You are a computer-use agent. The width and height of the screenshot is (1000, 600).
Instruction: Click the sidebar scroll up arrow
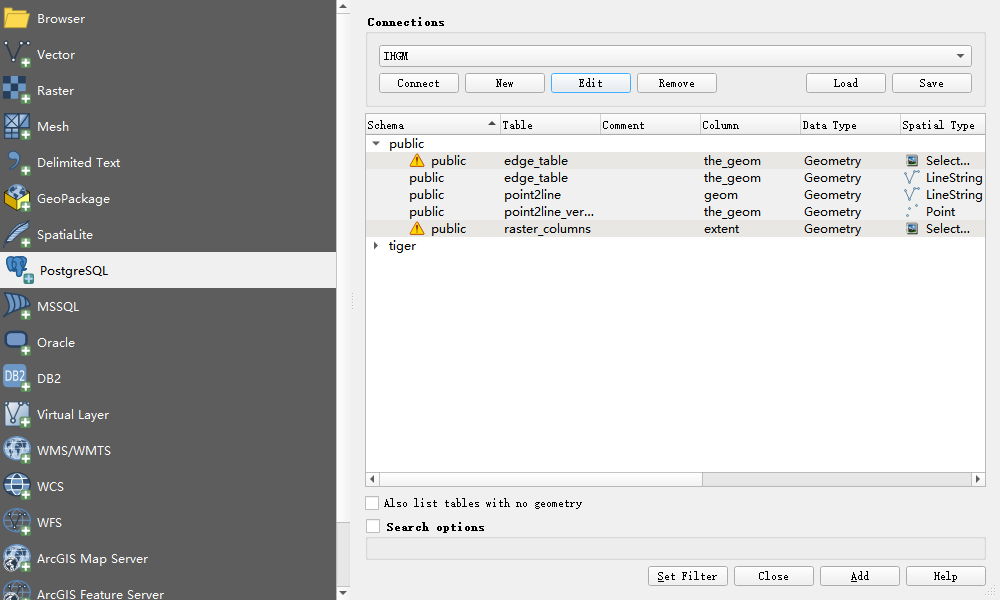[x=343, y=6]
